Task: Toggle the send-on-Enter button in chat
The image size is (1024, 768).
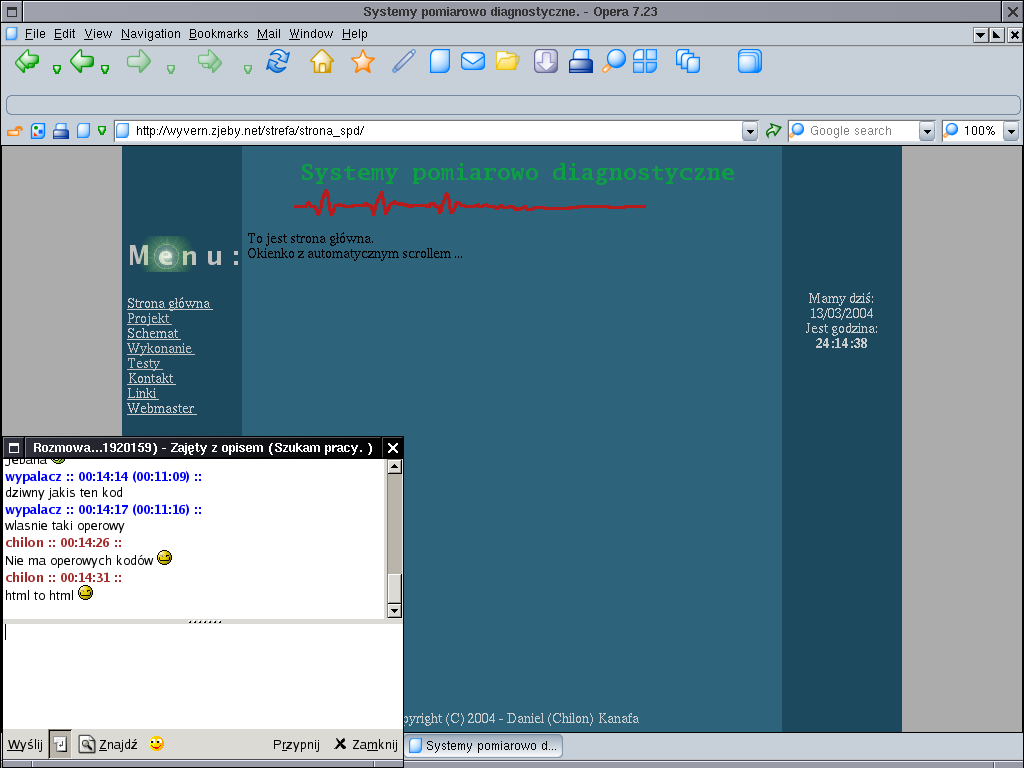Action: pyautogui.click(x=60, y=744)
